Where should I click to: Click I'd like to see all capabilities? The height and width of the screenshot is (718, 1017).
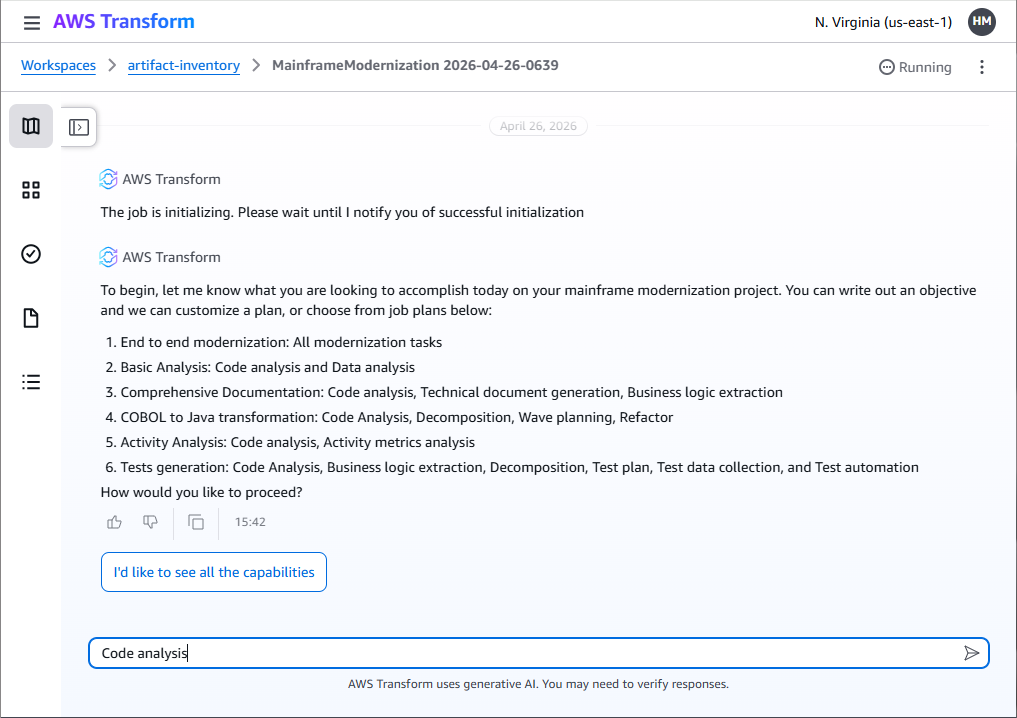coord(214,572)
